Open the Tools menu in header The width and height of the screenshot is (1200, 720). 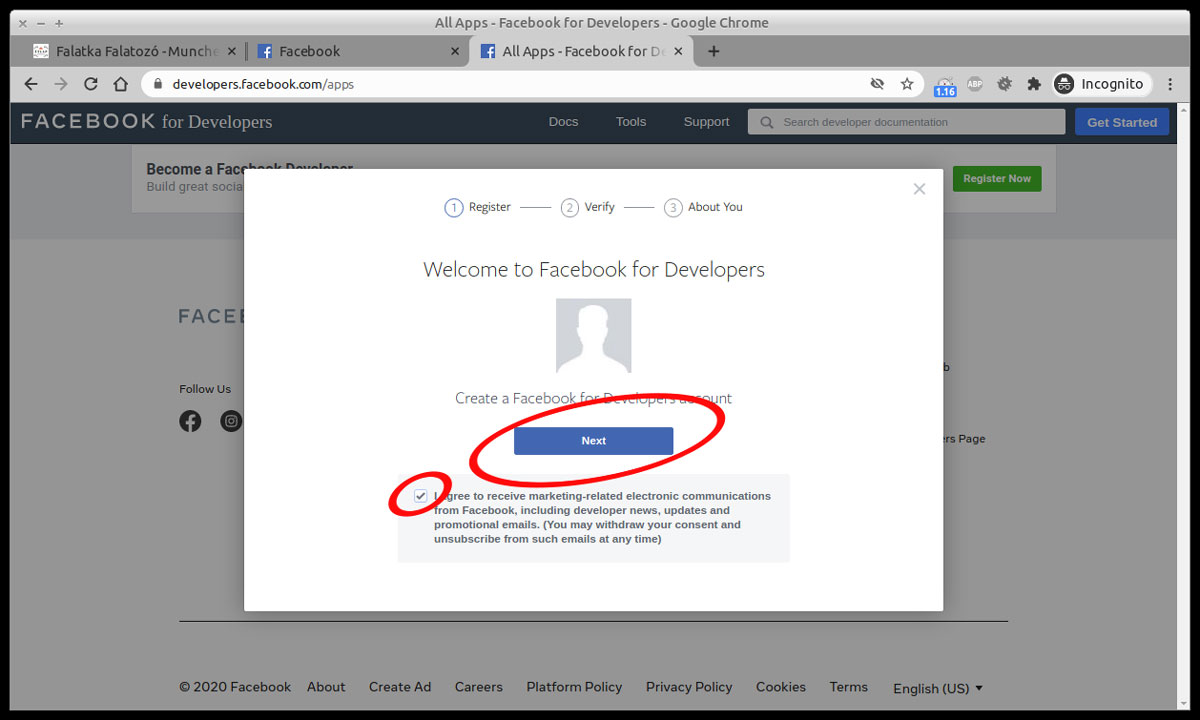point(630,122)
